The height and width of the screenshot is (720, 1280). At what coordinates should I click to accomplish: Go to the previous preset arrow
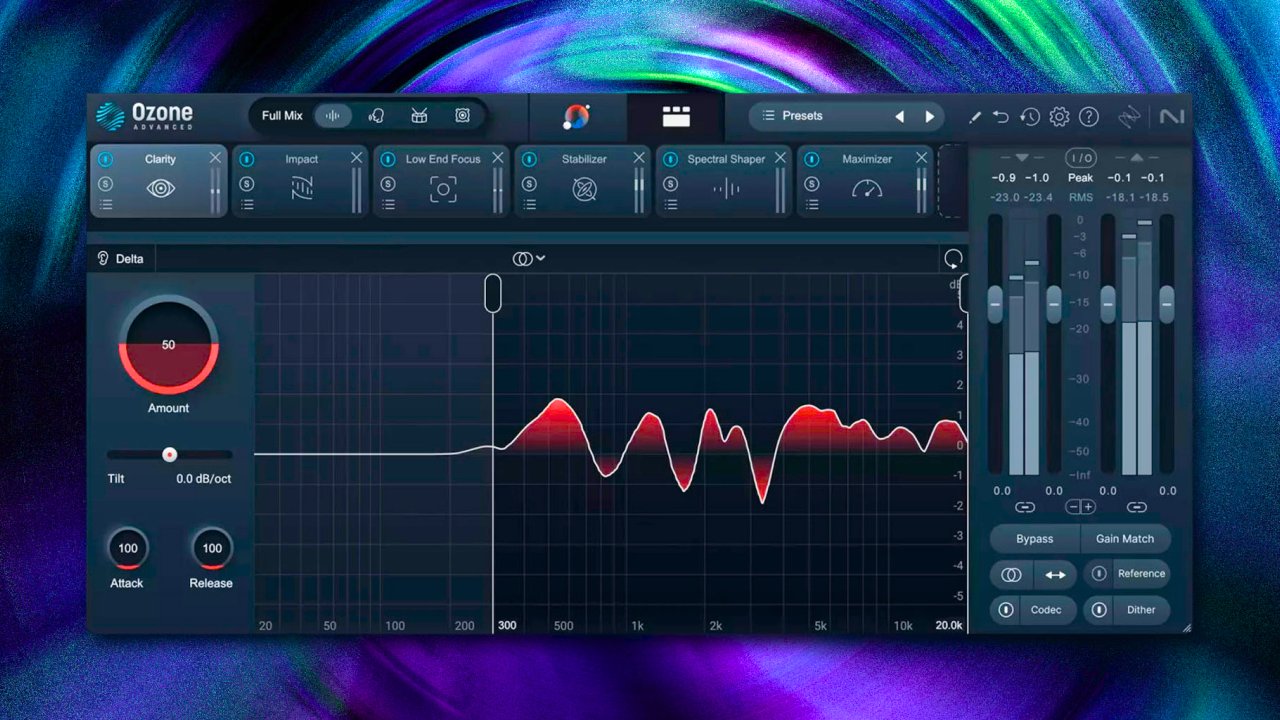click(x=899, y=117)
